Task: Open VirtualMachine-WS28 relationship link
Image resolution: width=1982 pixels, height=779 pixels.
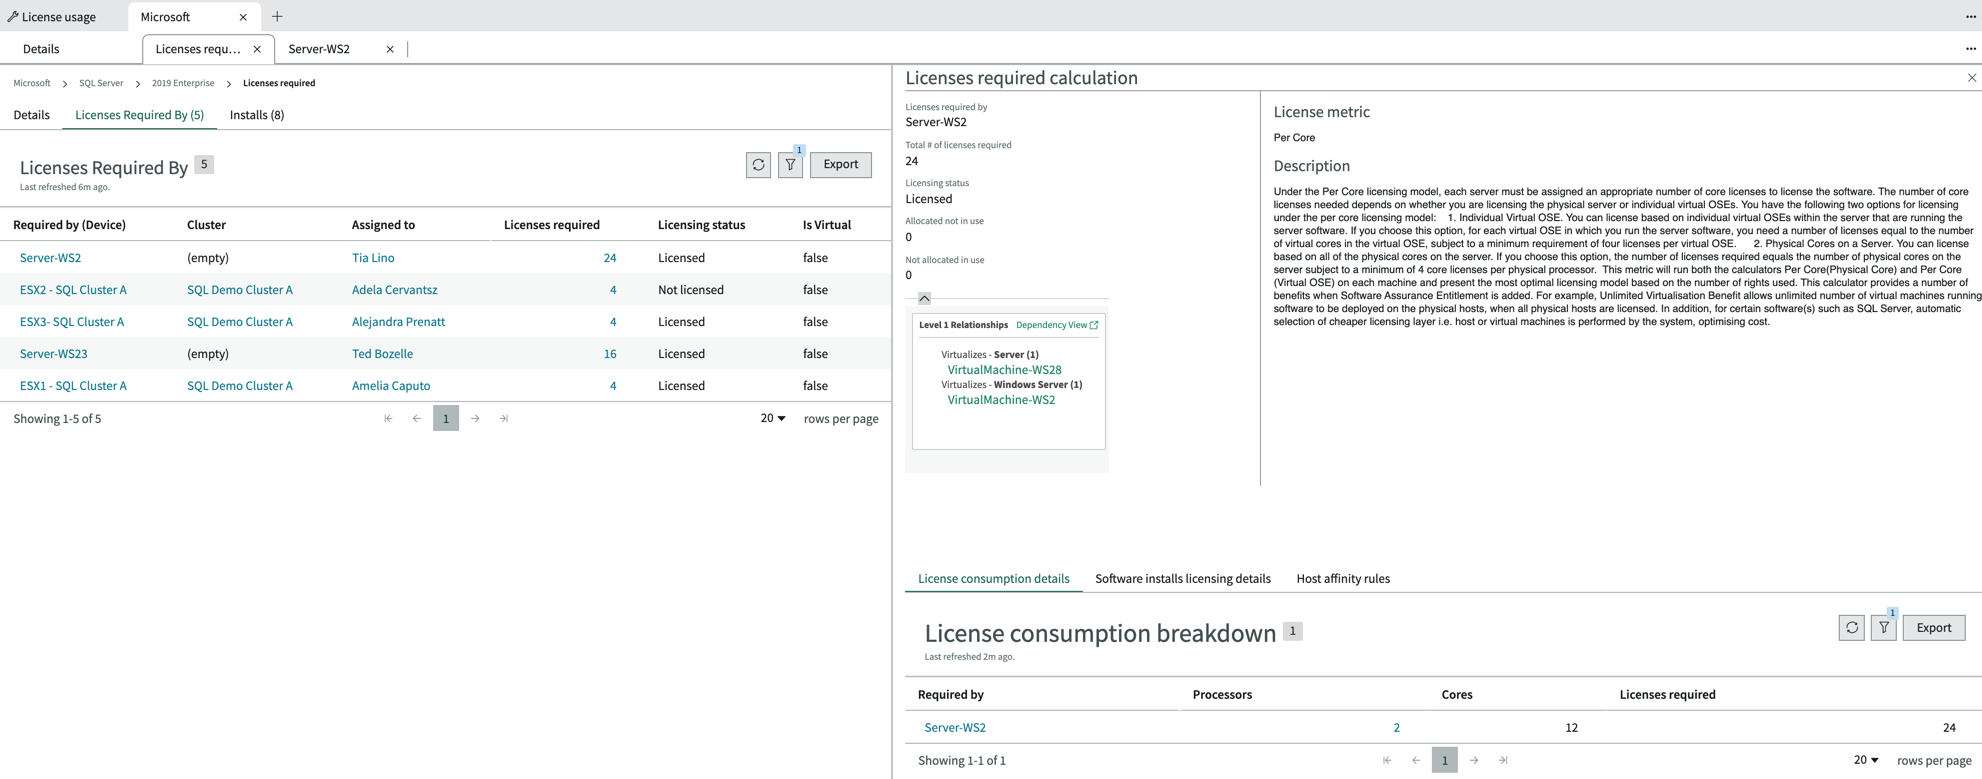Action: click(x=1004, y=370)
